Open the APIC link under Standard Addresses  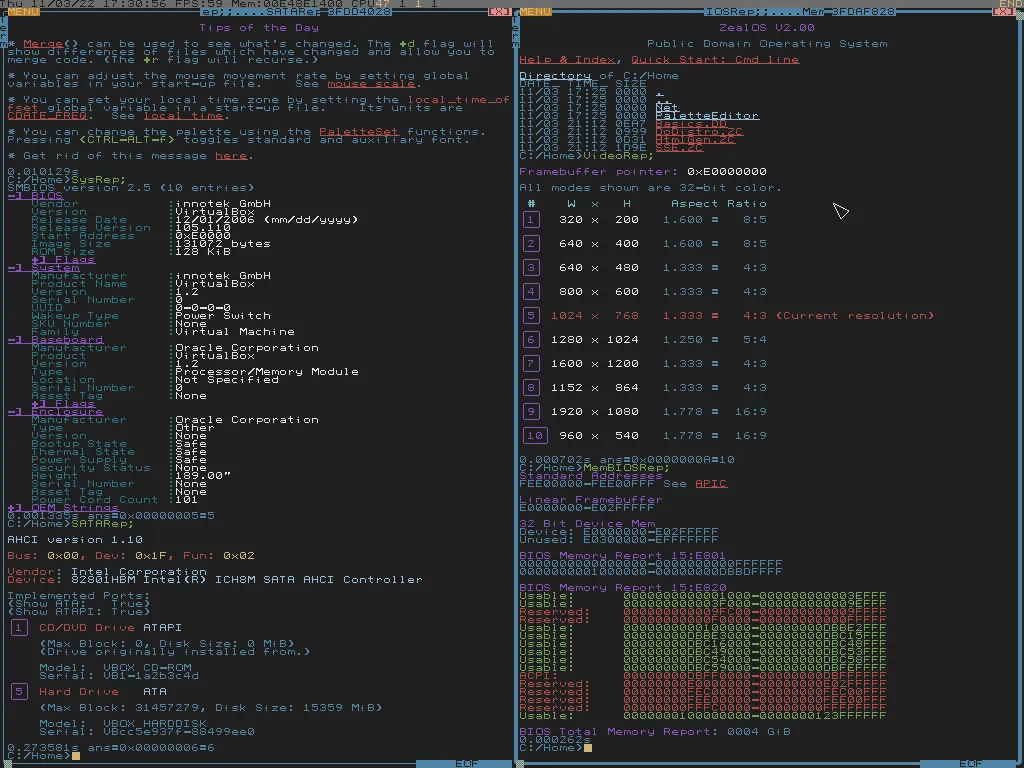coord(712,483)
